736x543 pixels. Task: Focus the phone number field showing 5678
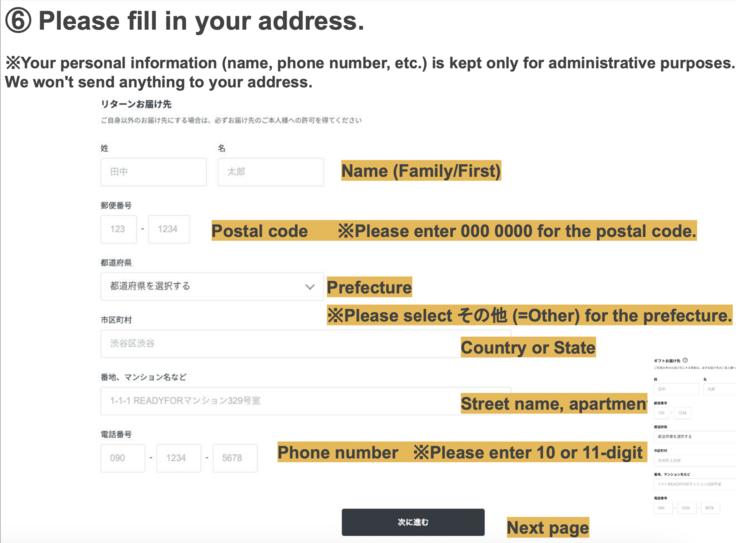pyautogui.click(x=236, y=458)
